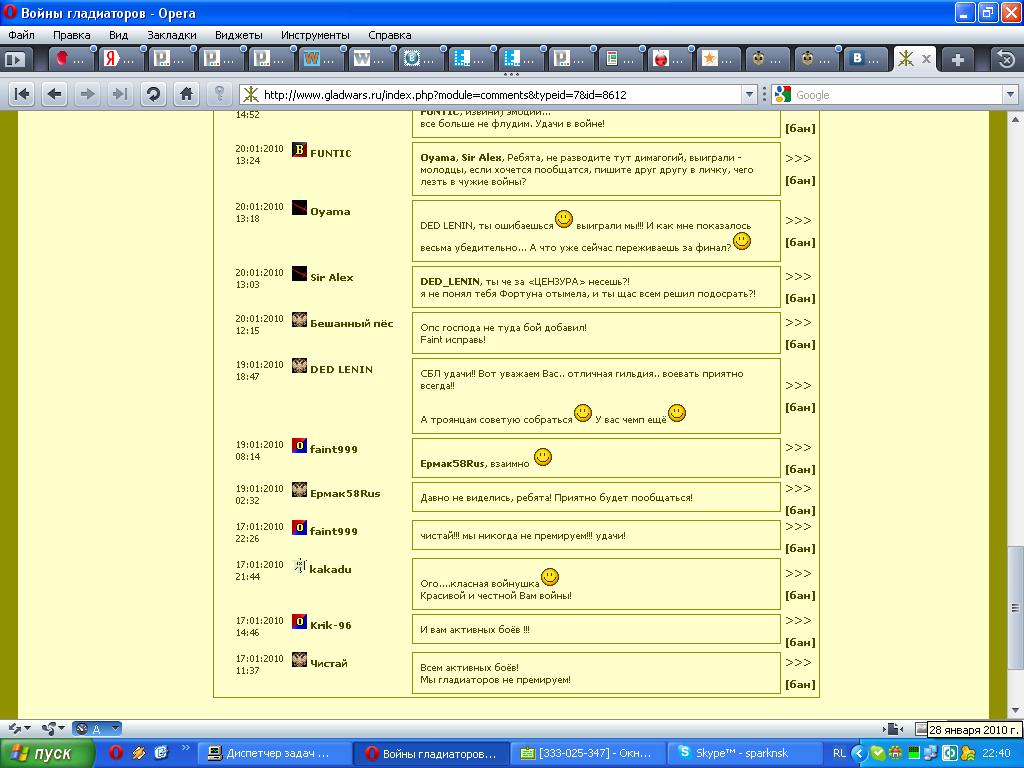Click >>> link beside kakadu's comment

point(798,573)
